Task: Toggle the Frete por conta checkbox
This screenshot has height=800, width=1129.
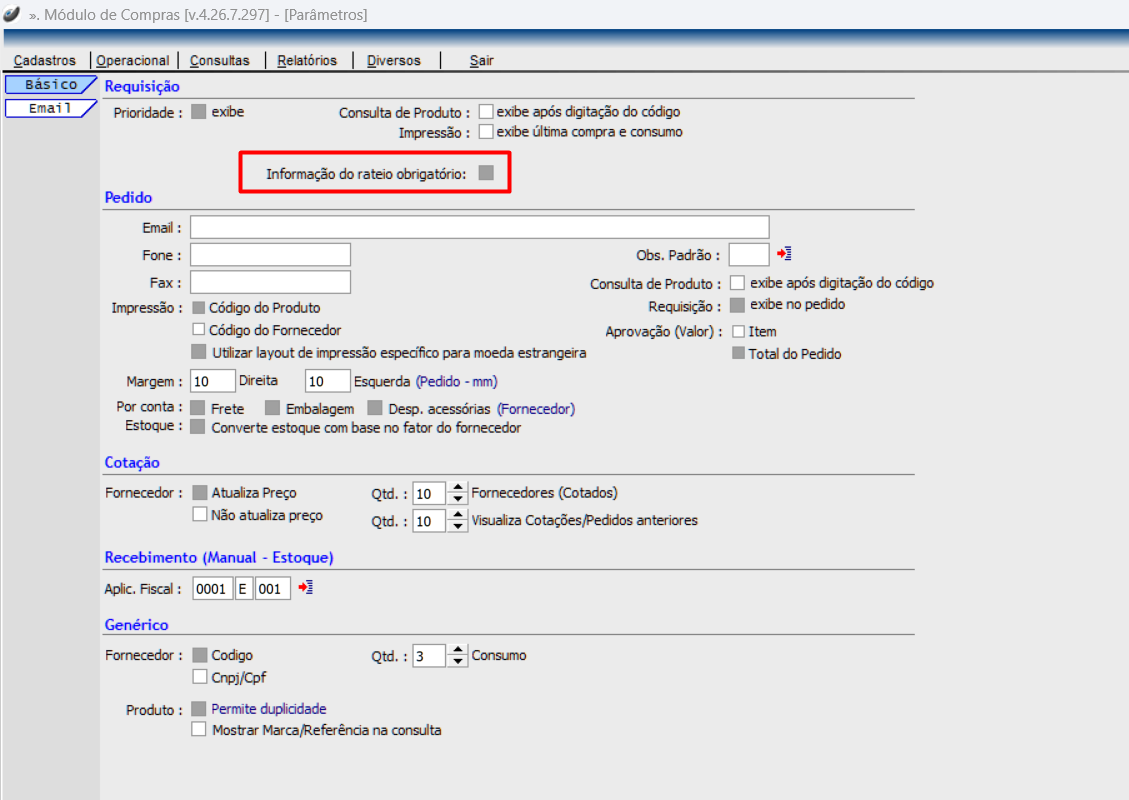Action: tap(198, 408)
